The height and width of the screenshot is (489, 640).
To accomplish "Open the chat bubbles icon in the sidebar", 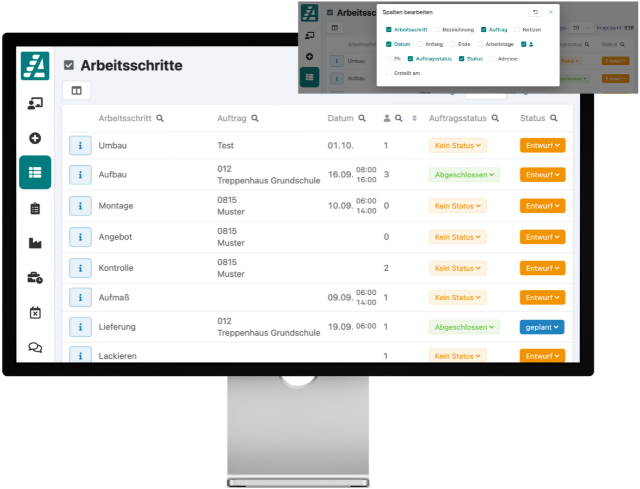I will 35,347.
